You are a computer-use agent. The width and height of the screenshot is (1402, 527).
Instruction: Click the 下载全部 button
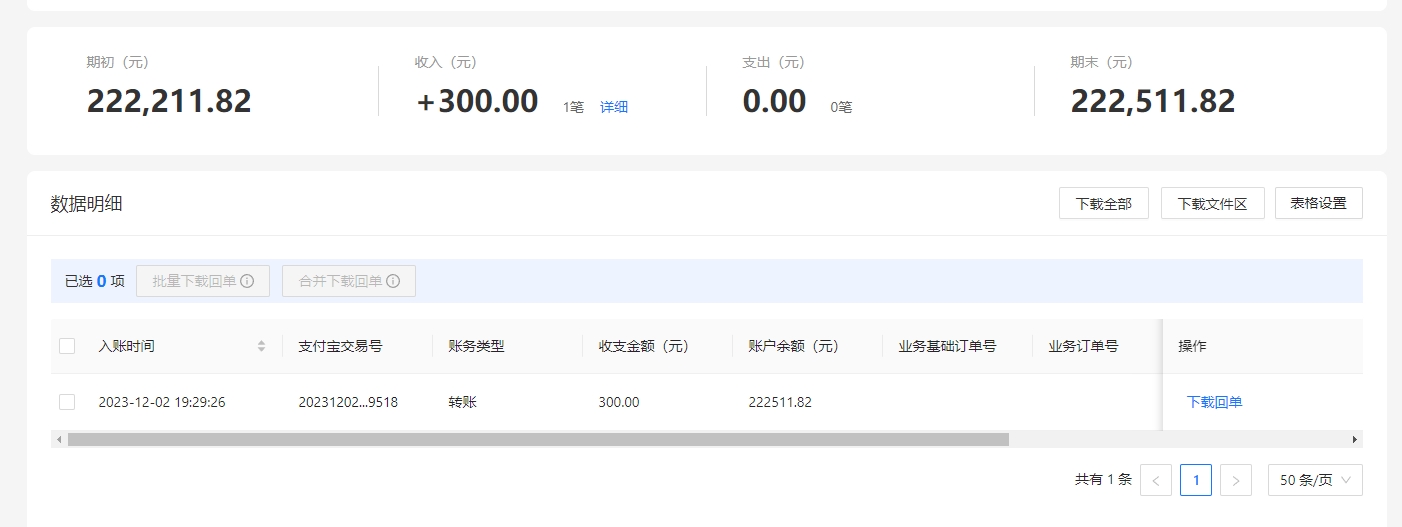coord(1104,203)
